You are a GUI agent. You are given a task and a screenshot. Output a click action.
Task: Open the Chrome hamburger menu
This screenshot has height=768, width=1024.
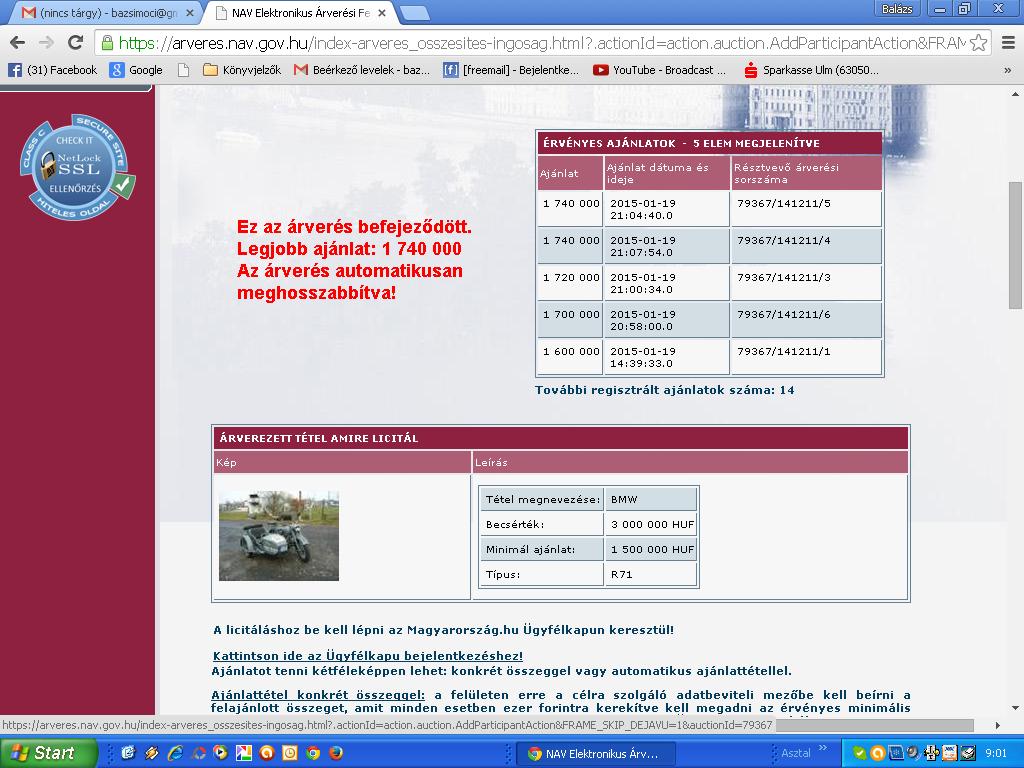(x=1004, y=43)
